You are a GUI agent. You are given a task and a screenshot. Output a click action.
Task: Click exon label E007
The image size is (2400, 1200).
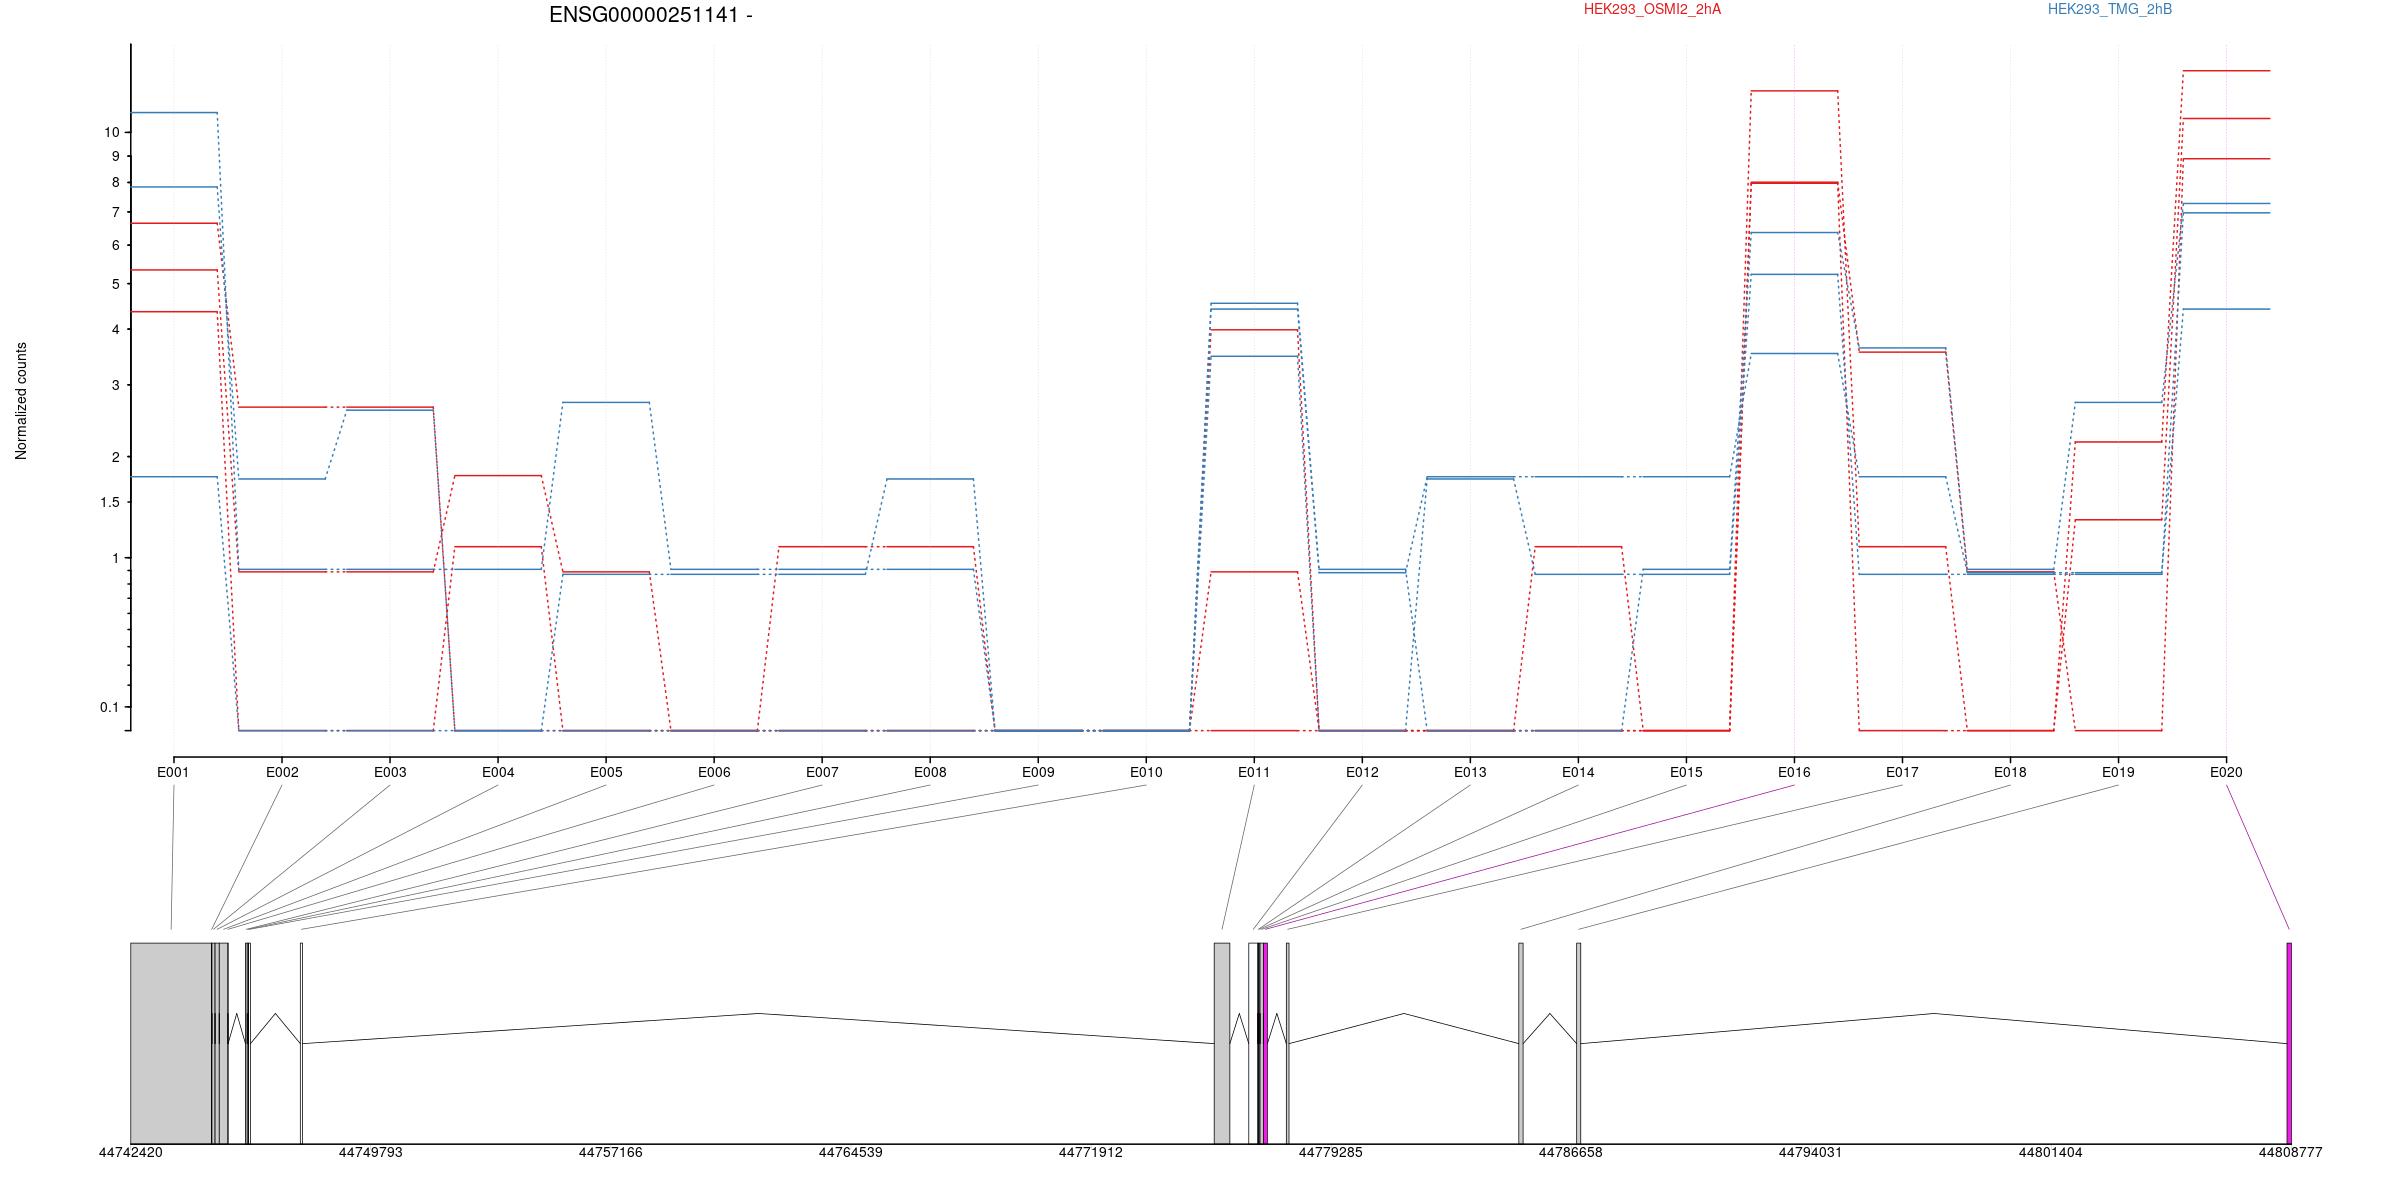point(822,772)
